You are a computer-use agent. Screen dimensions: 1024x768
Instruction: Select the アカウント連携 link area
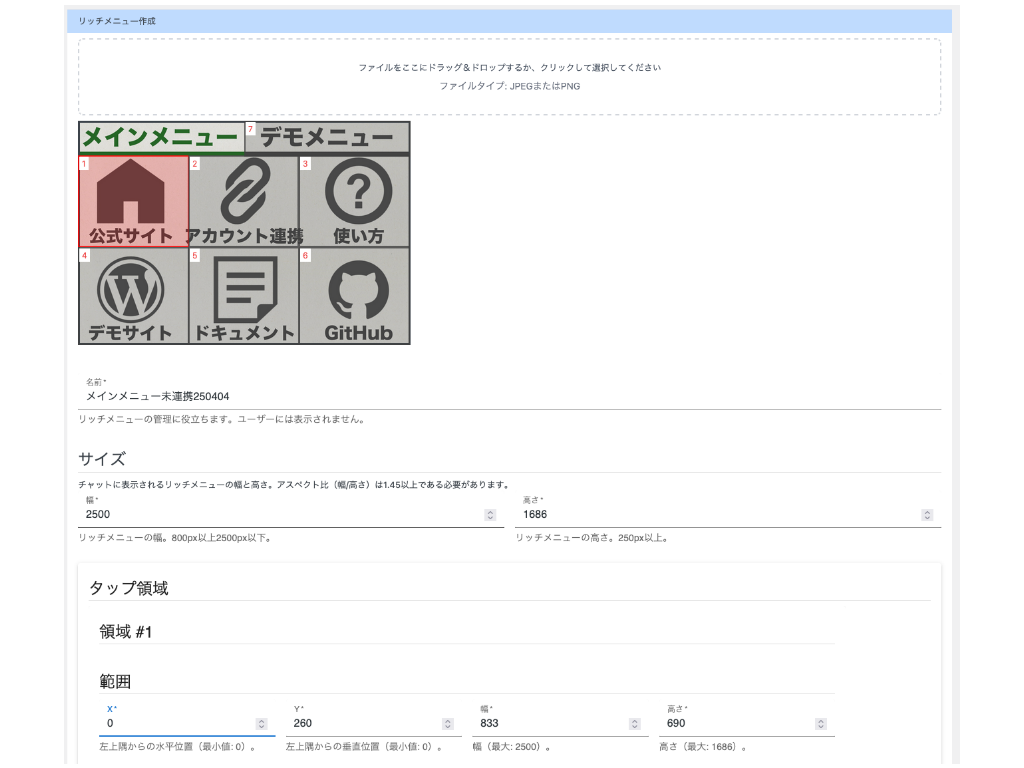click(244, 201)
